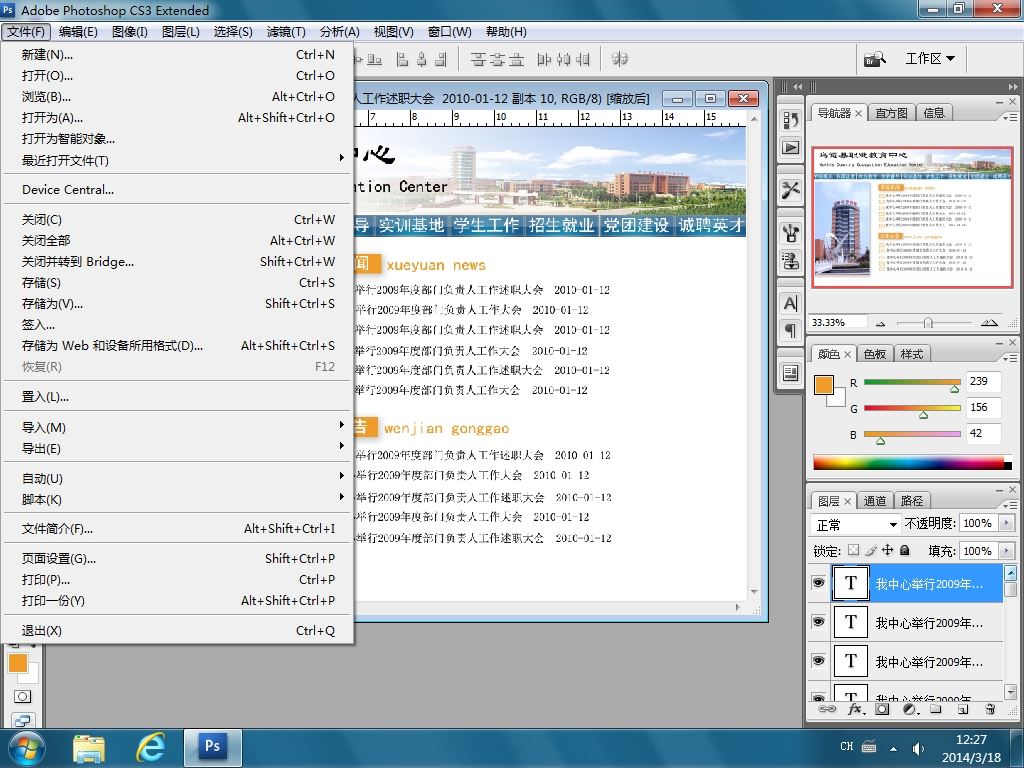Hide the third text layer
Viewport: 1024px width, 768px height.
818,661
